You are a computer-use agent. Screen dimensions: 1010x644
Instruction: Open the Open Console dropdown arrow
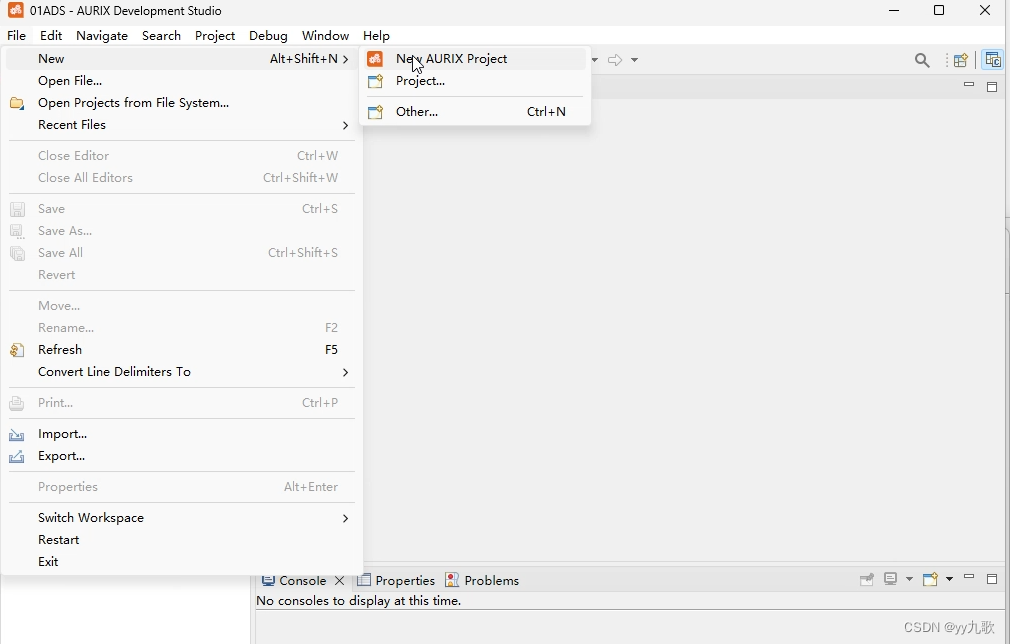[x=949, y=580]
